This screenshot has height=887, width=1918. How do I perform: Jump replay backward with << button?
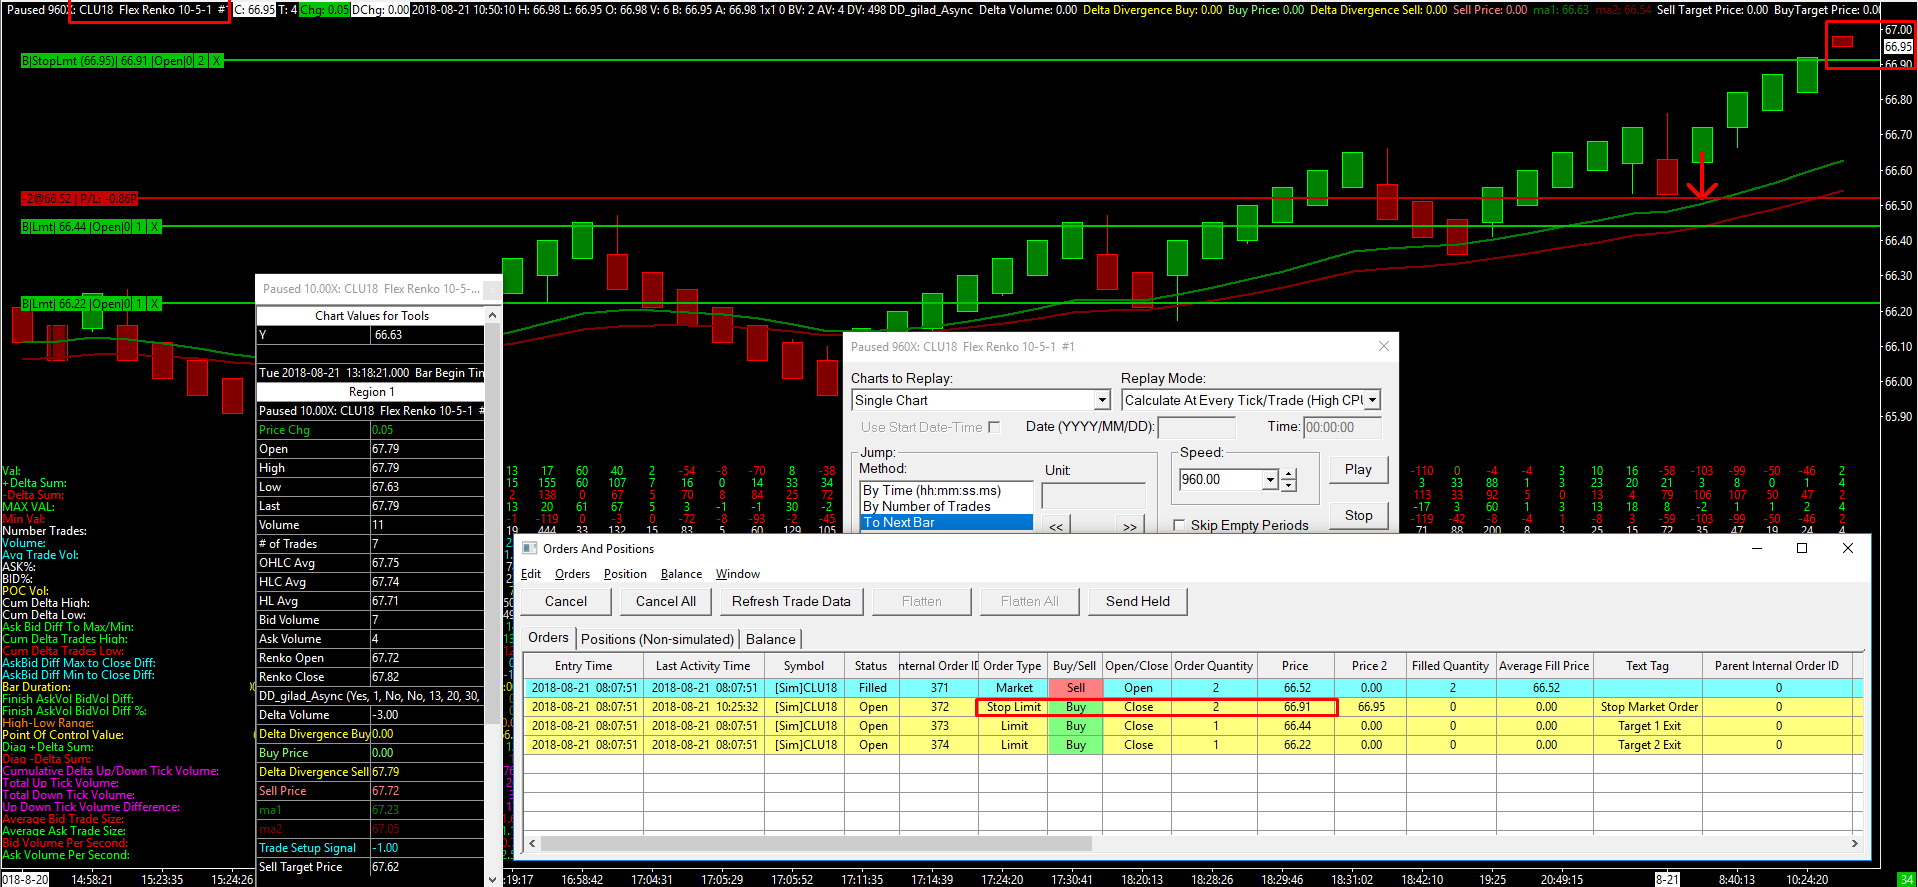tap(1056, 526)
